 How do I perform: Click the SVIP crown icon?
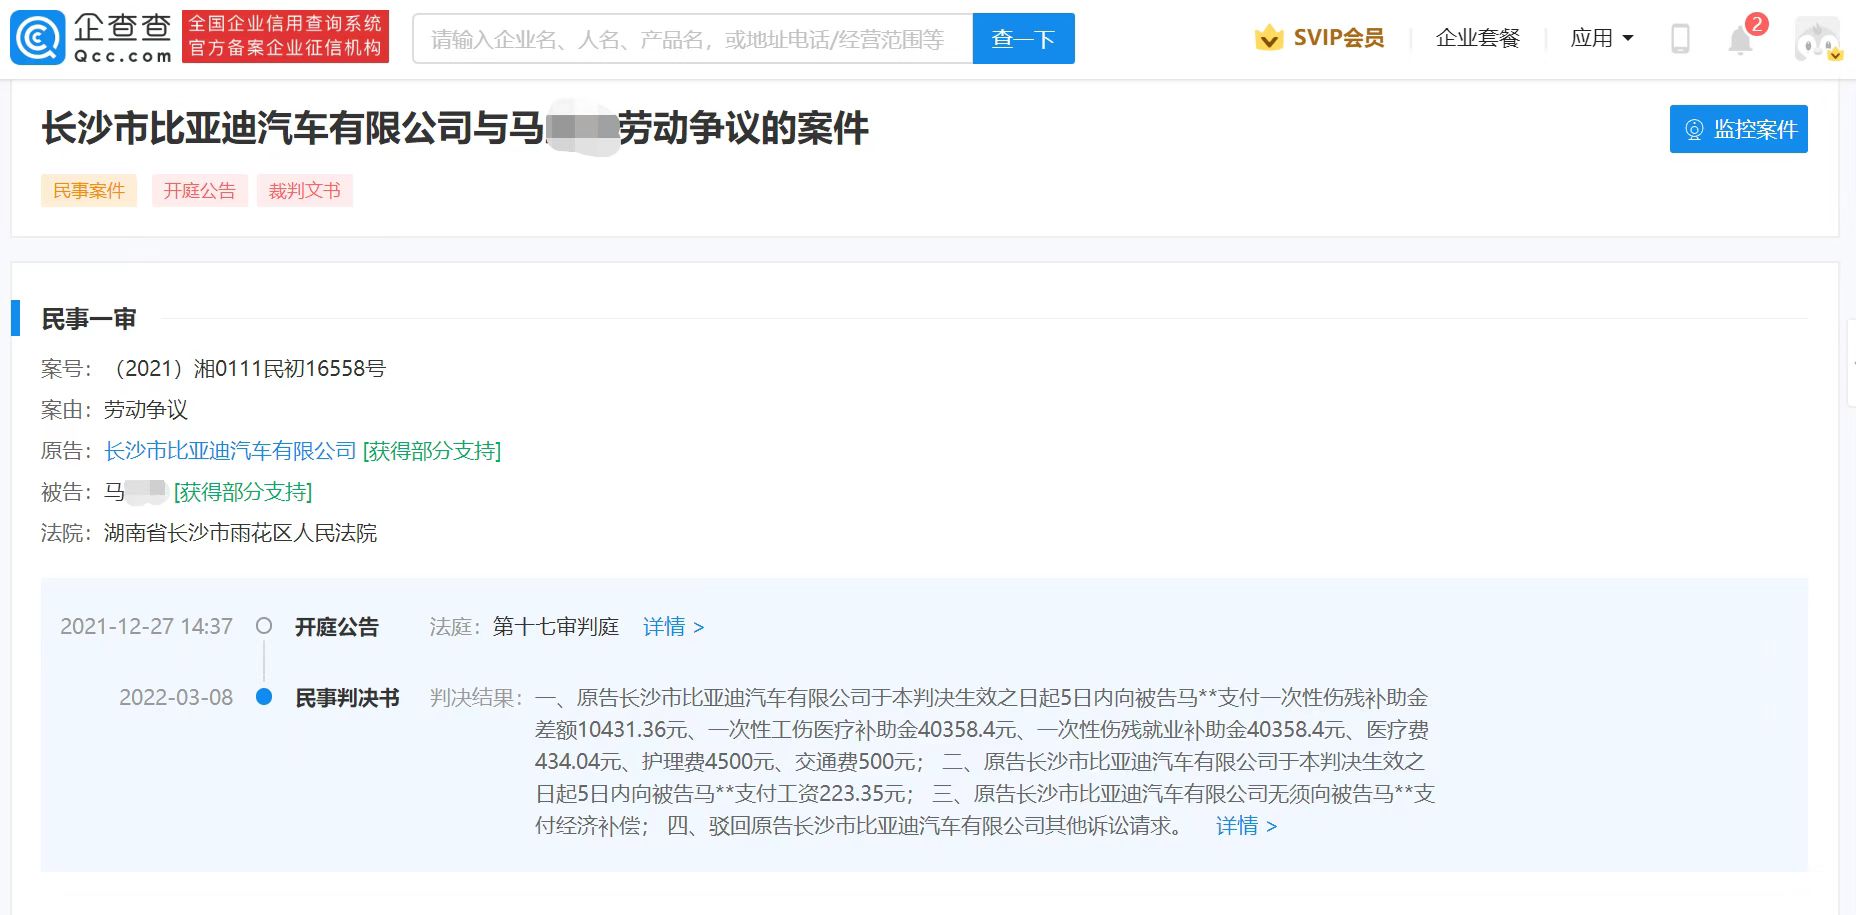click(1269, 38)
